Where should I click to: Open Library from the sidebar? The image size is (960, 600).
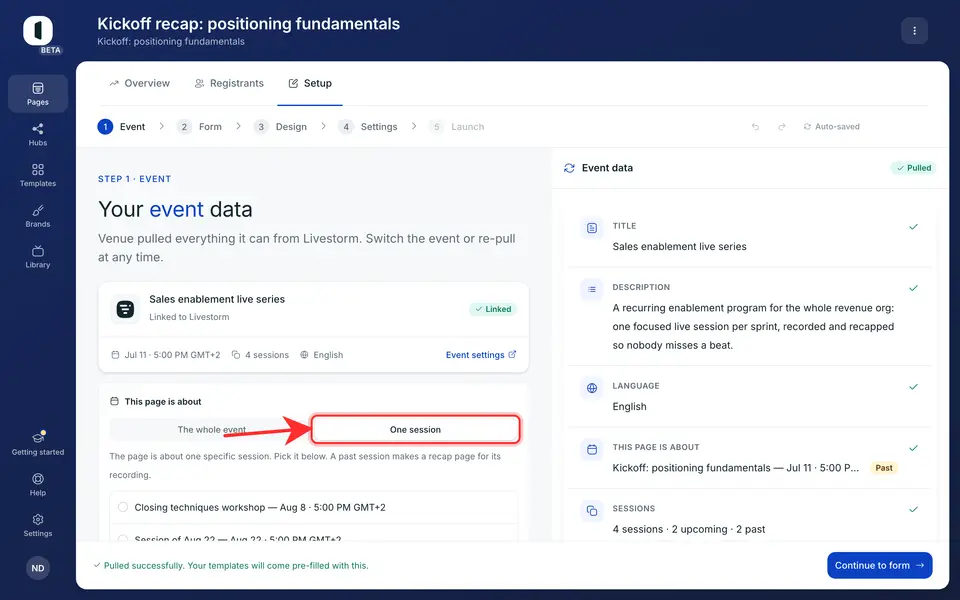38,257
